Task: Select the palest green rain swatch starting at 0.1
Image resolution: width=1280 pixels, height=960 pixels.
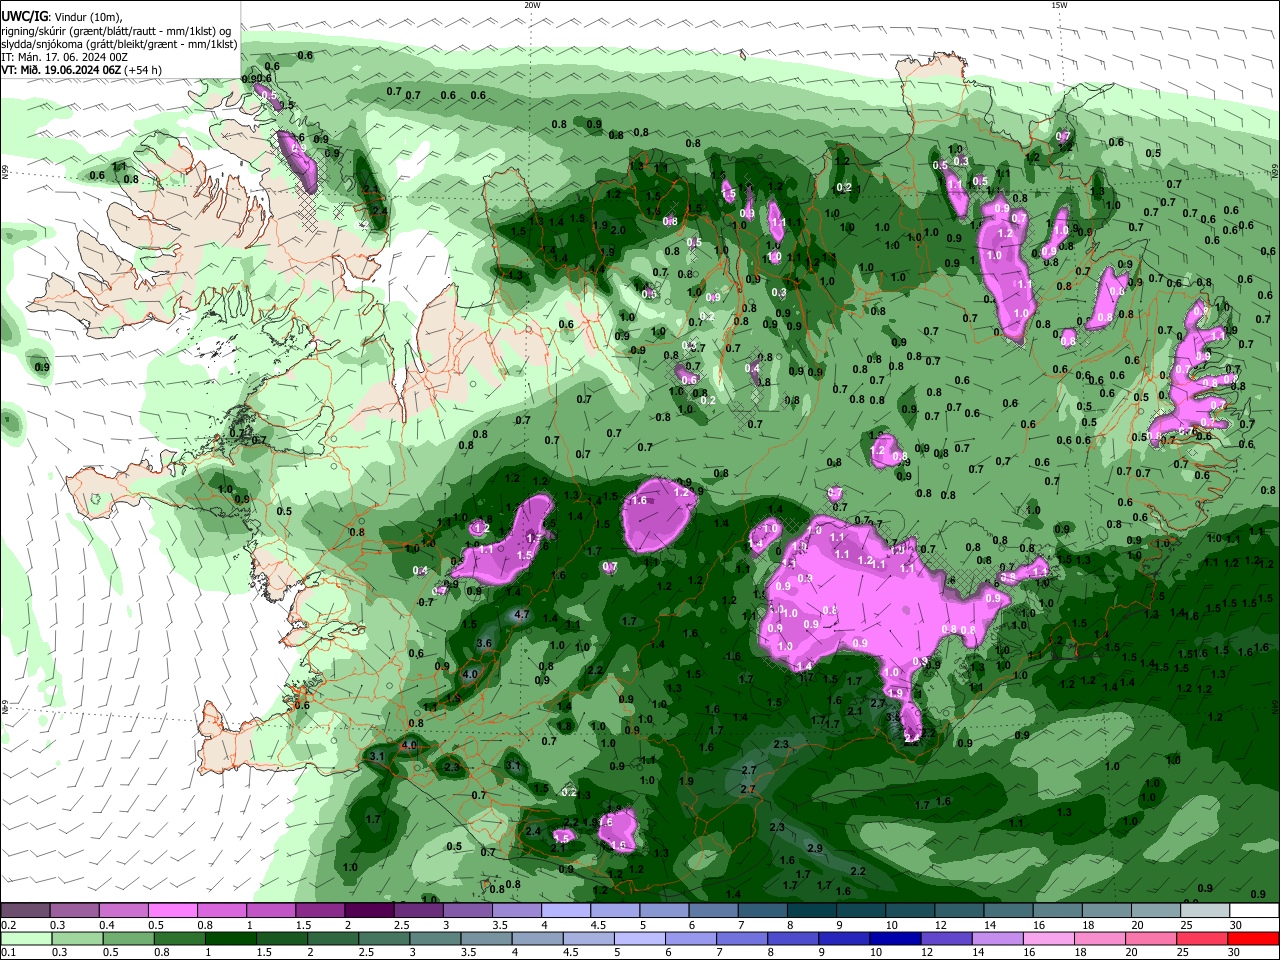Action: click(24, 938)
